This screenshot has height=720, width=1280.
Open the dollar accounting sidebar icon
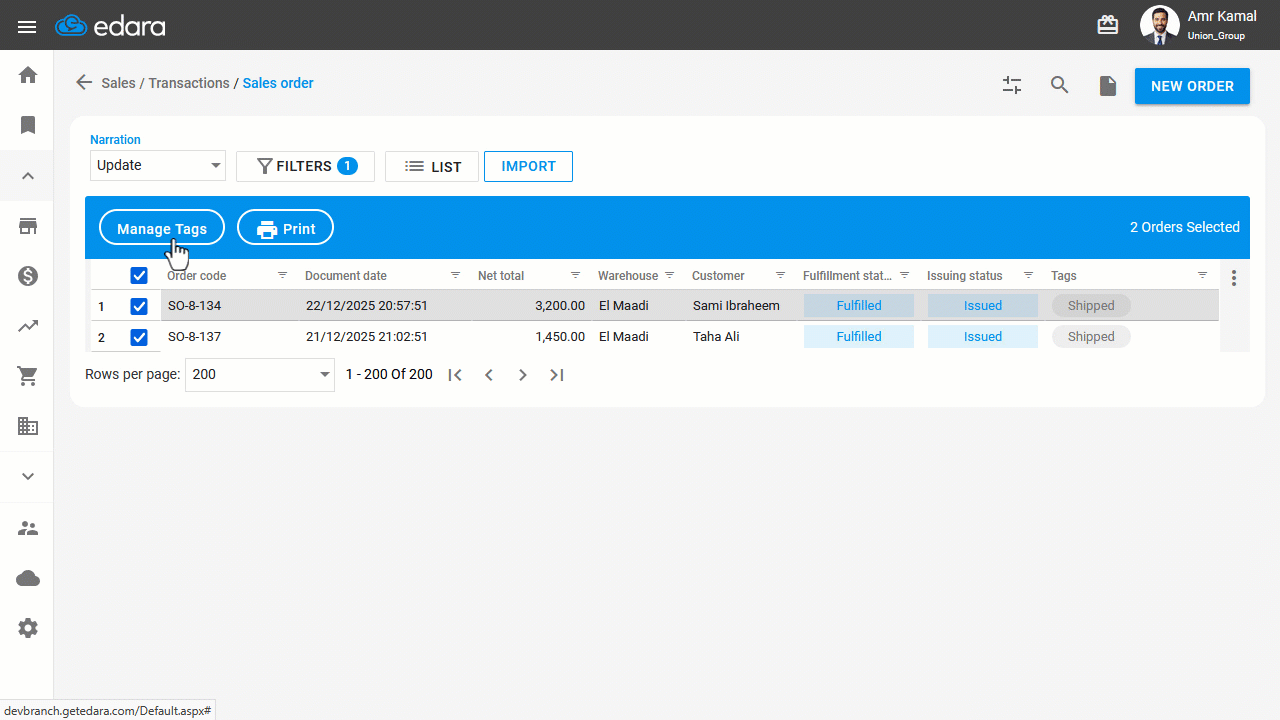point(28,276)
